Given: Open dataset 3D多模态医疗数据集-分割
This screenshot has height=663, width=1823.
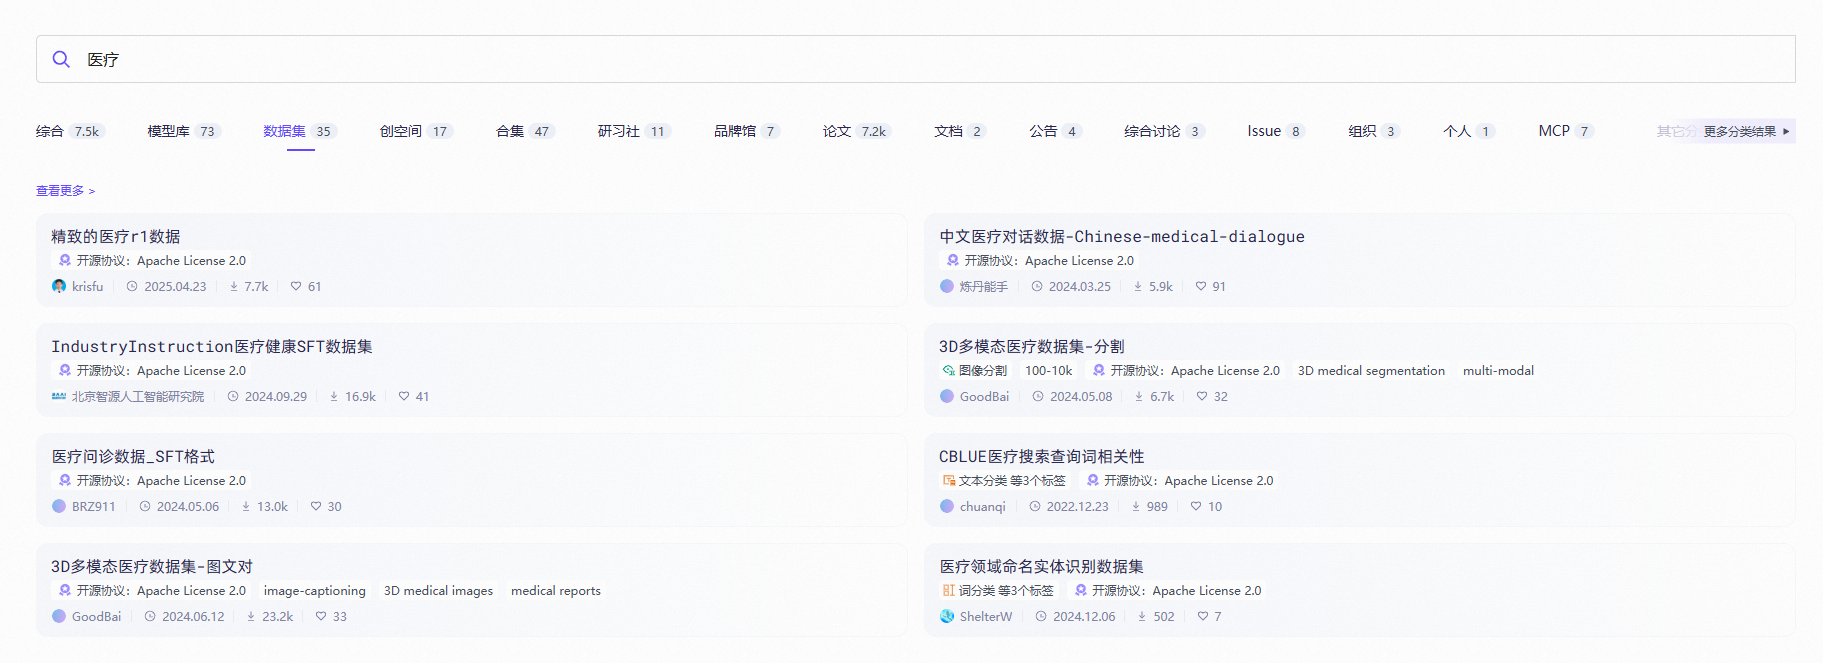Looking at the screenshot, I should click(1032, 346).
